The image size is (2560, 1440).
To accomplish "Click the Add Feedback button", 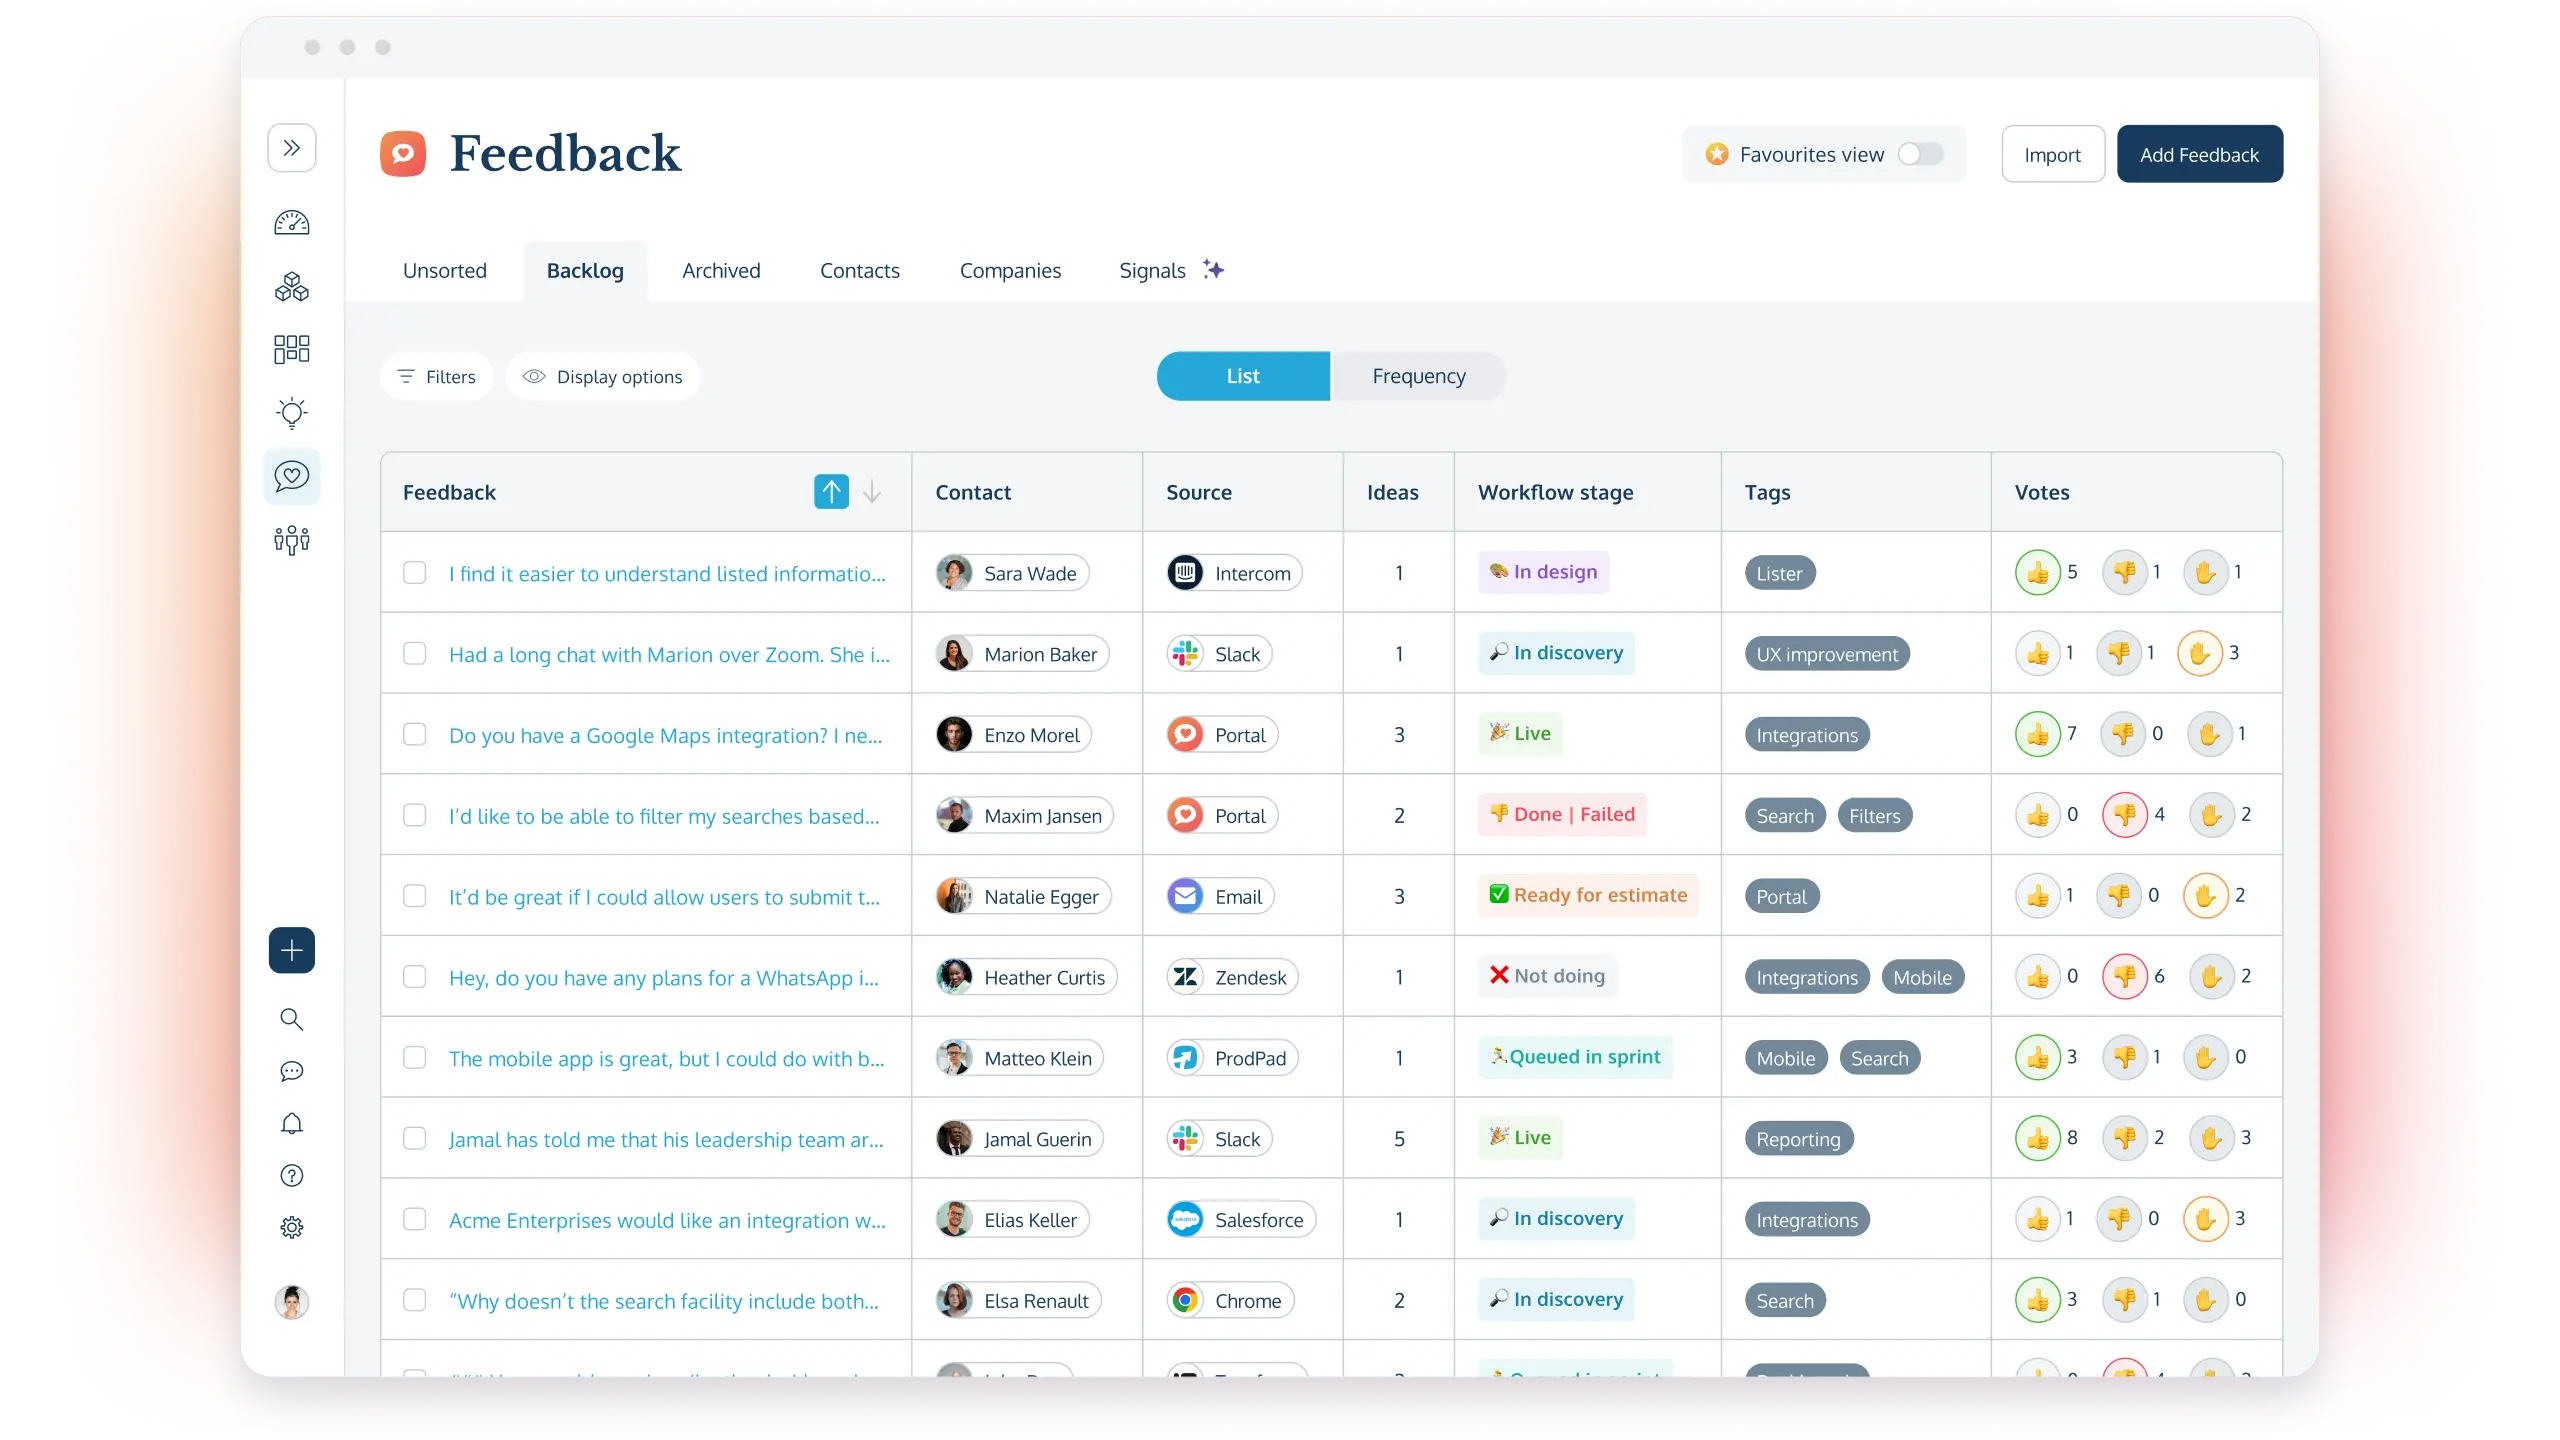I will click(x=2199, y=155).
